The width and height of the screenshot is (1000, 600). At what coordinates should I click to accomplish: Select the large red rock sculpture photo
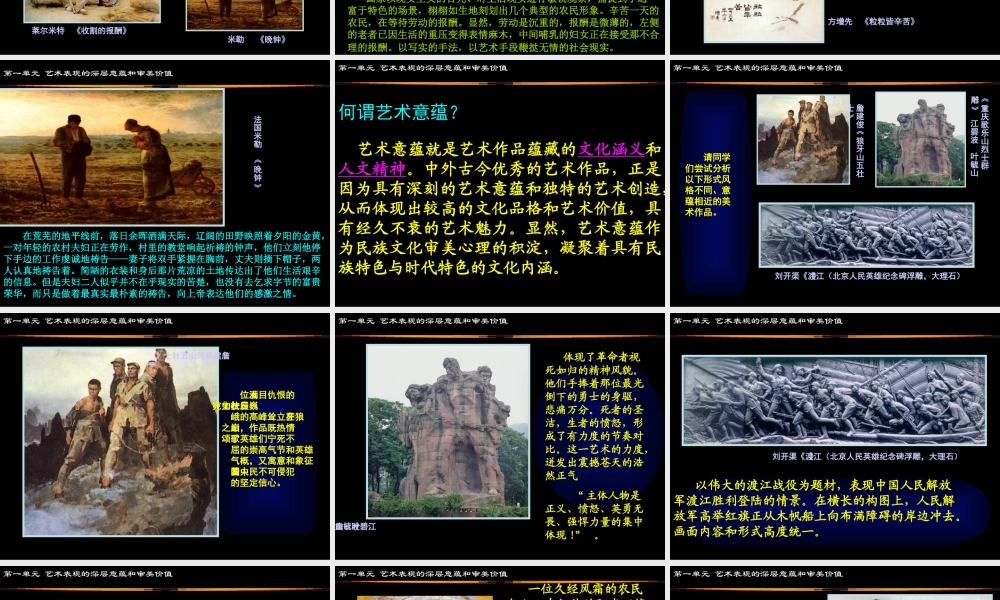click(x=448, y=431)
